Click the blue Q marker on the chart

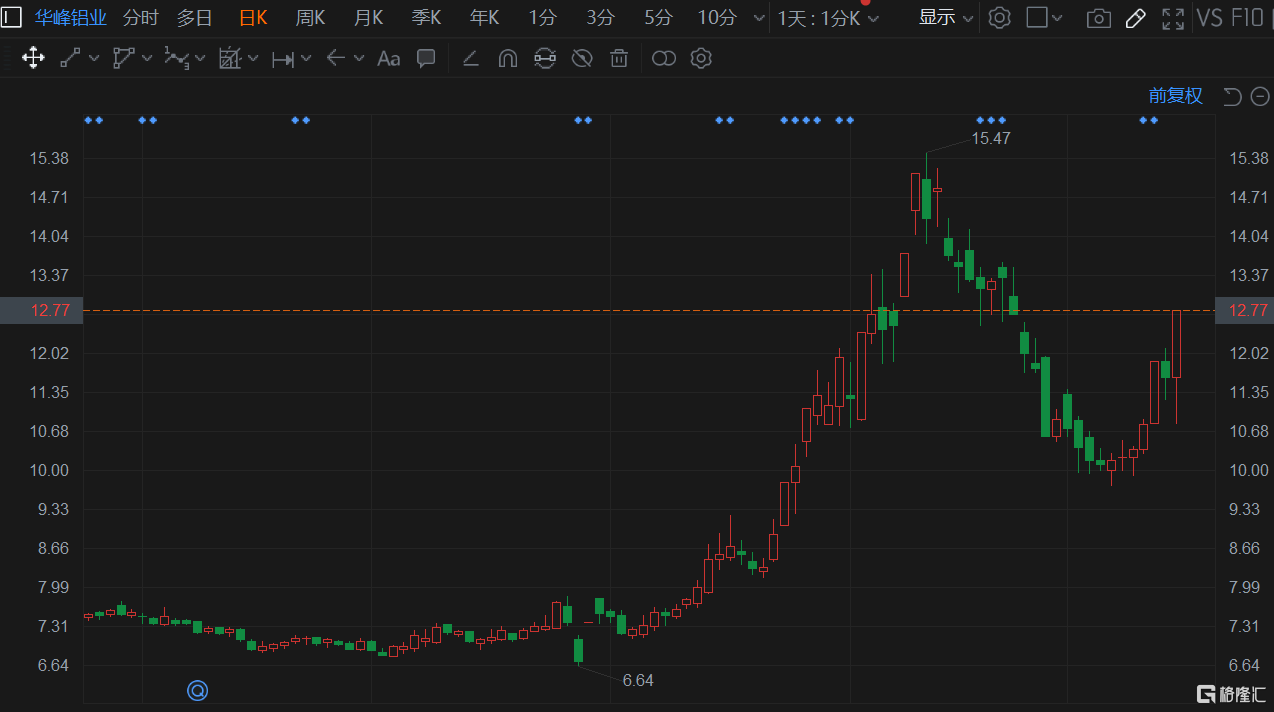point(198,689)
